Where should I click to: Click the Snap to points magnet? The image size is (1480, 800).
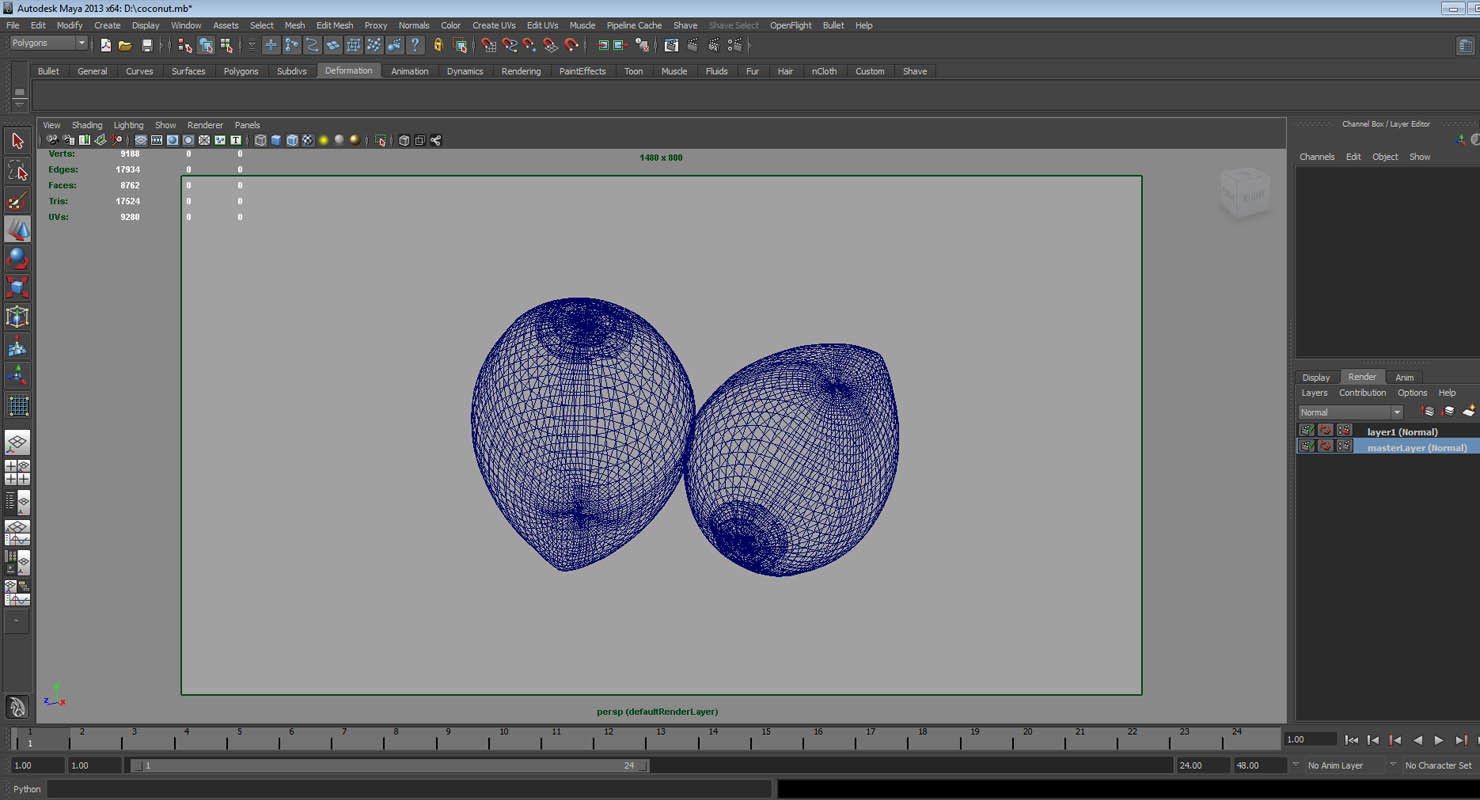pos(529,45)
